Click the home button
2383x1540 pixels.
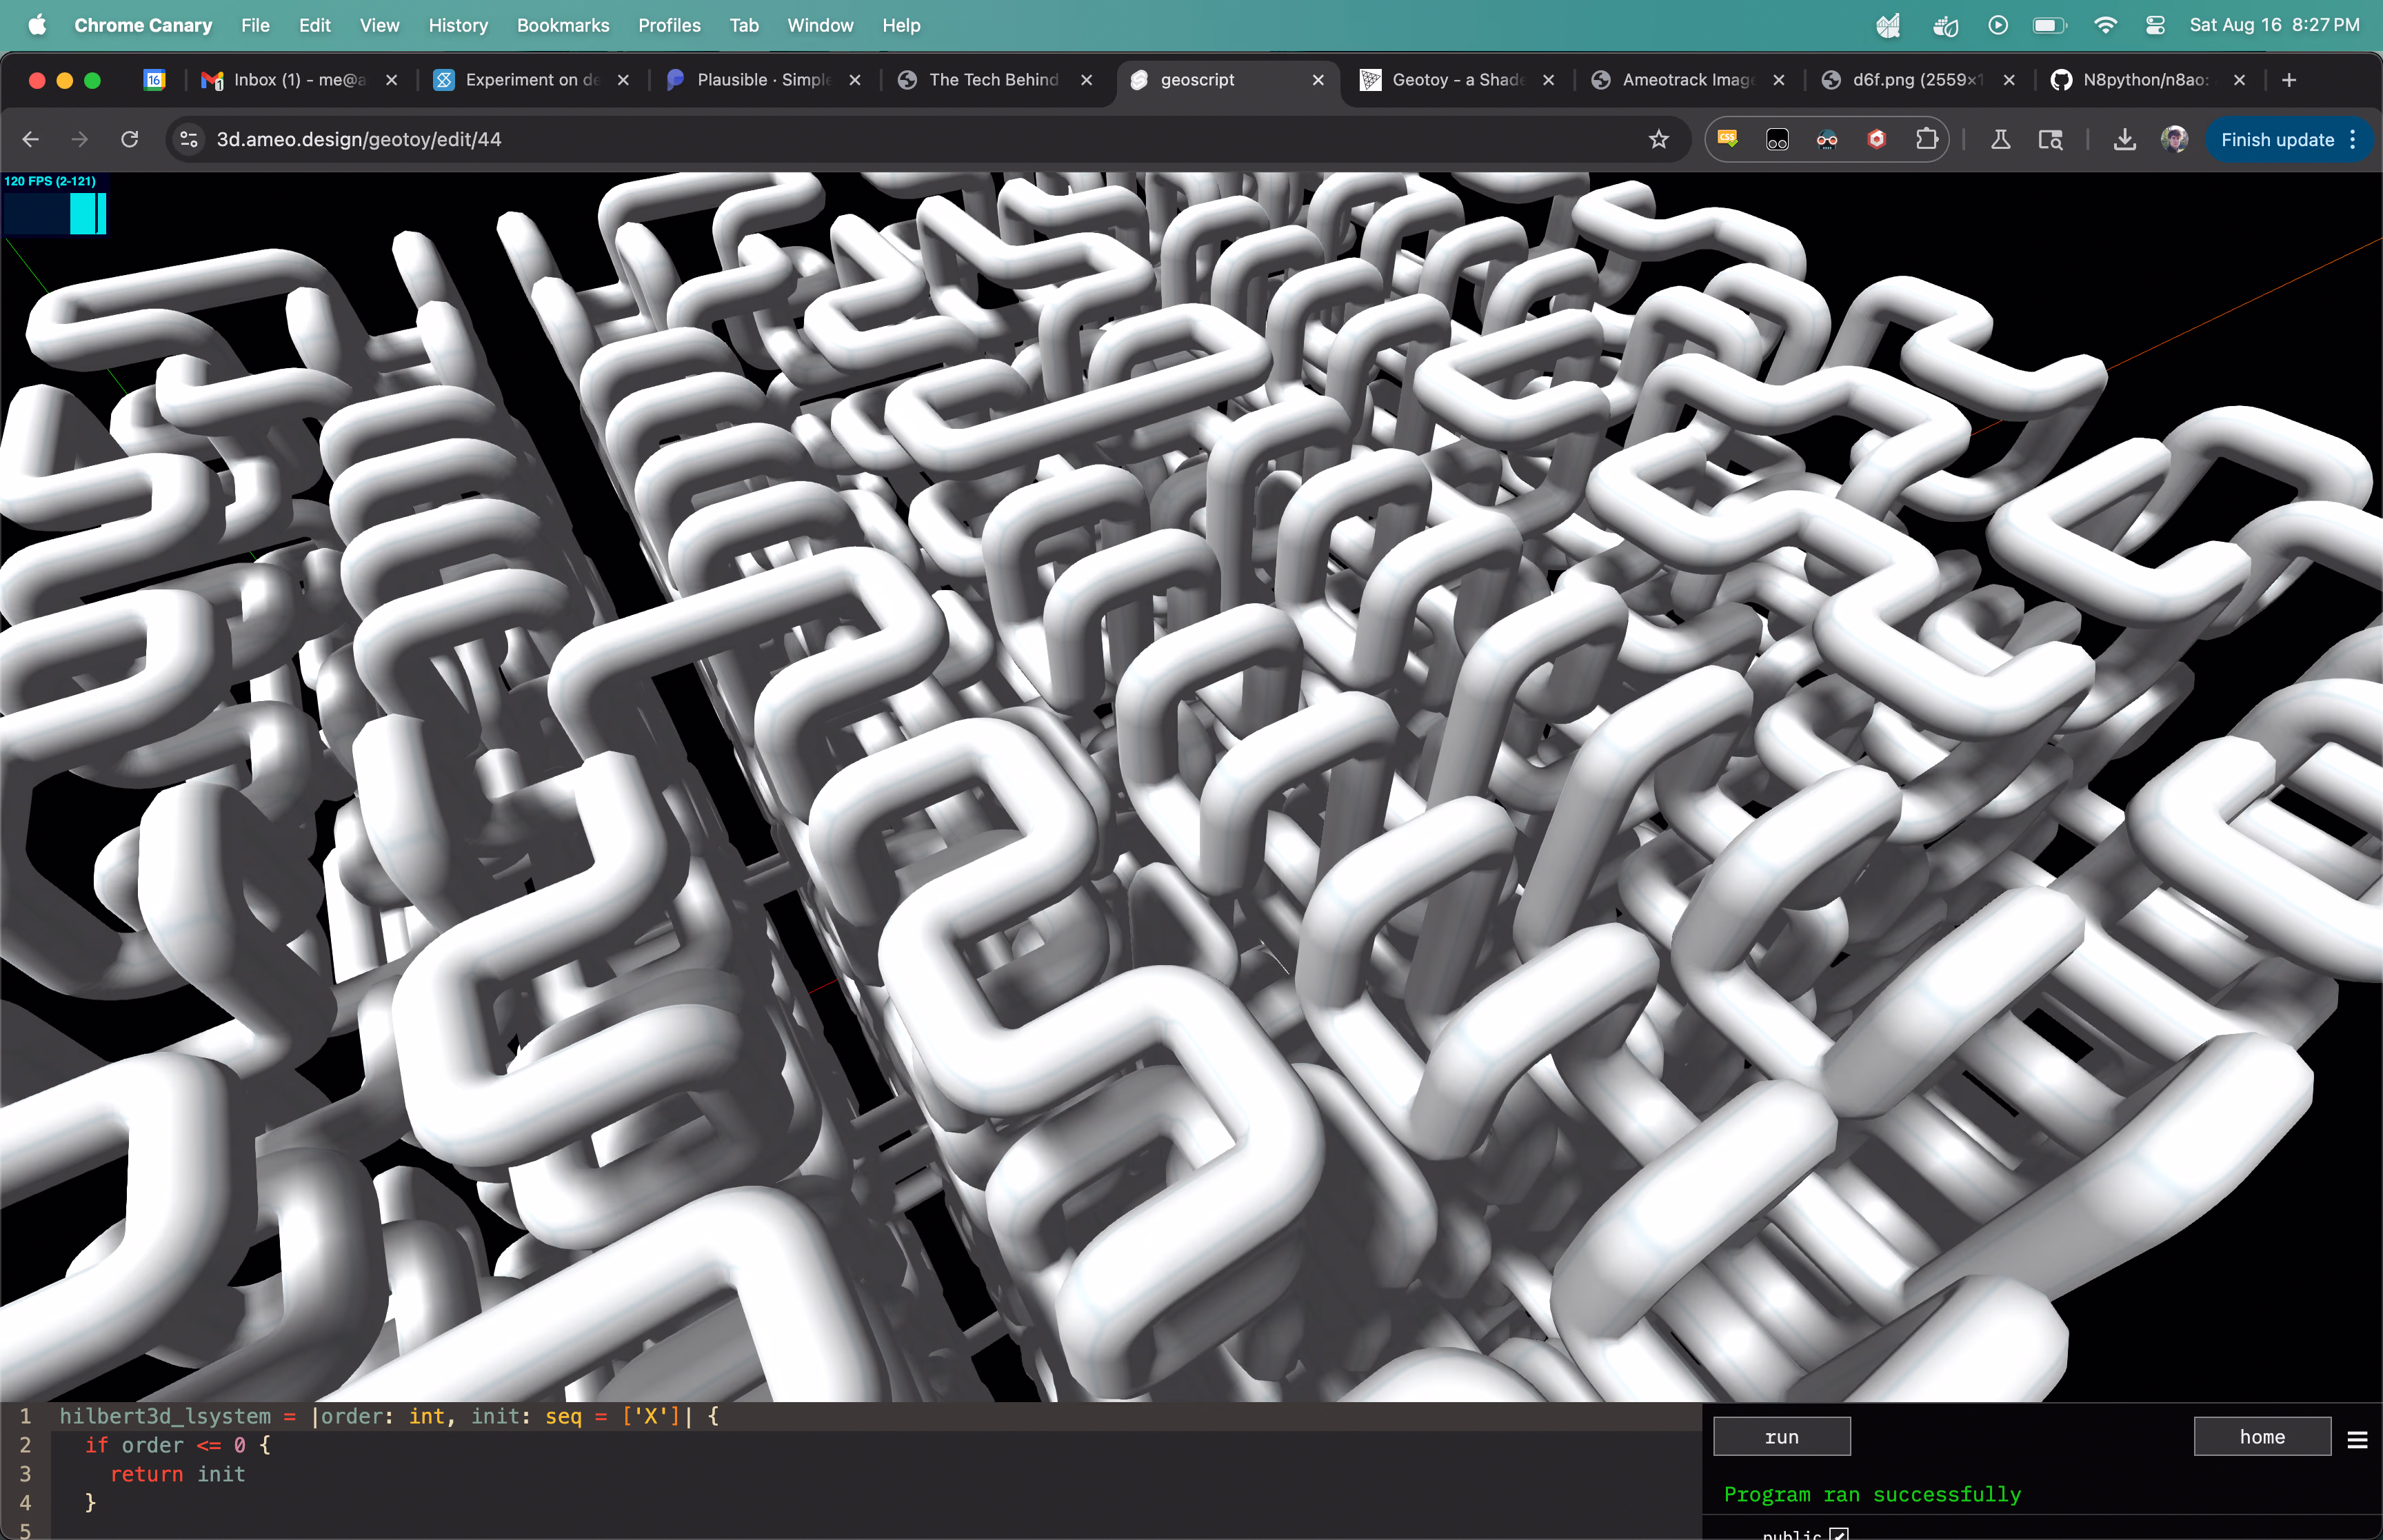(x=2260, y=1436)
